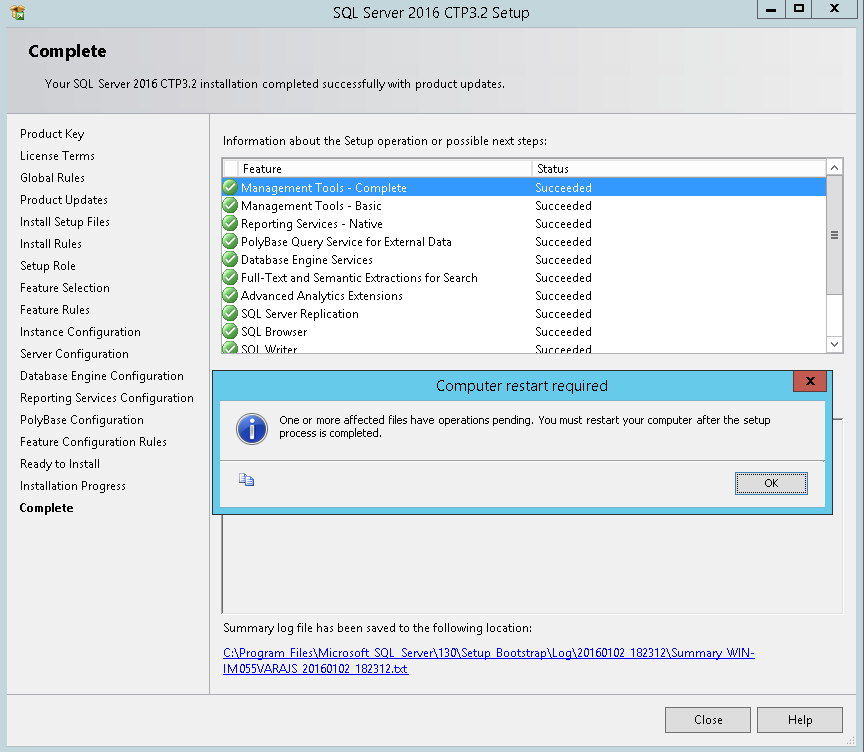Click Install Rules step in sidebar
This screenshot has width=864, height=752.
click(51, 244)
